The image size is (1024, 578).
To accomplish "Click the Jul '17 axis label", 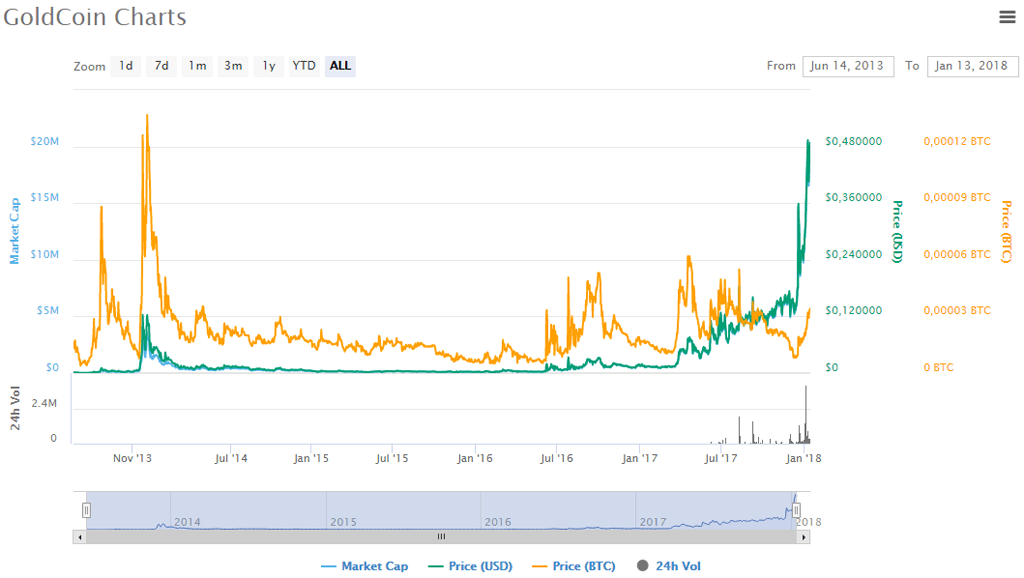I will pos(721,458).
